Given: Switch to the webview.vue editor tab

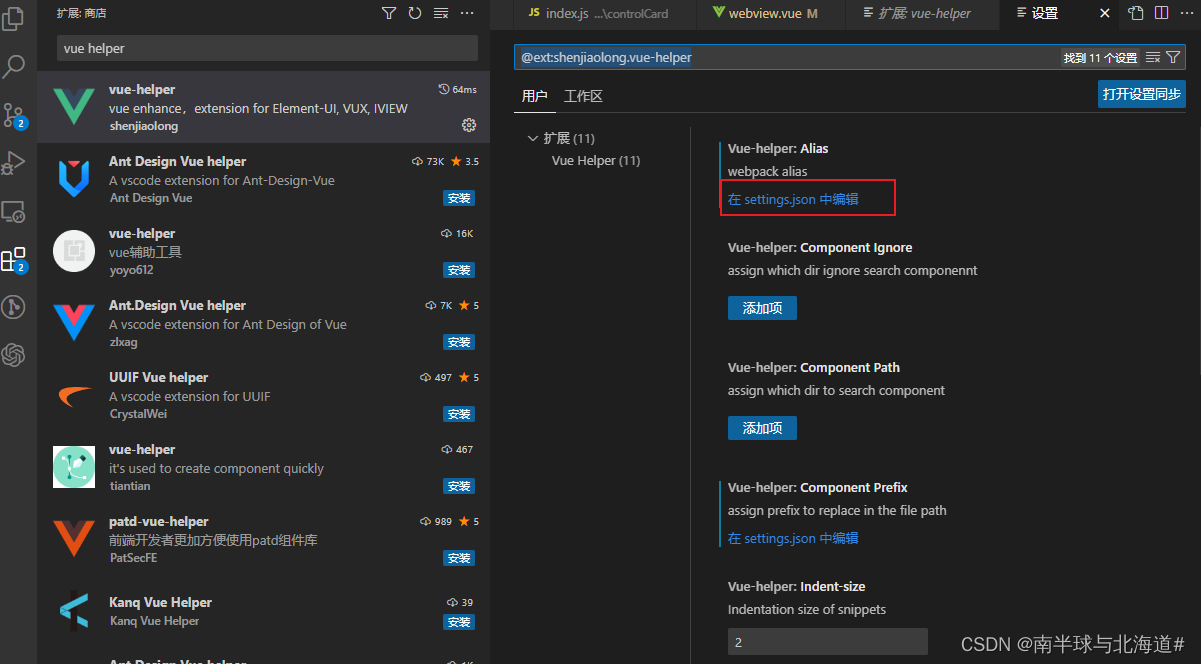Looking at the screenshot, I should [x=769, y=13].
